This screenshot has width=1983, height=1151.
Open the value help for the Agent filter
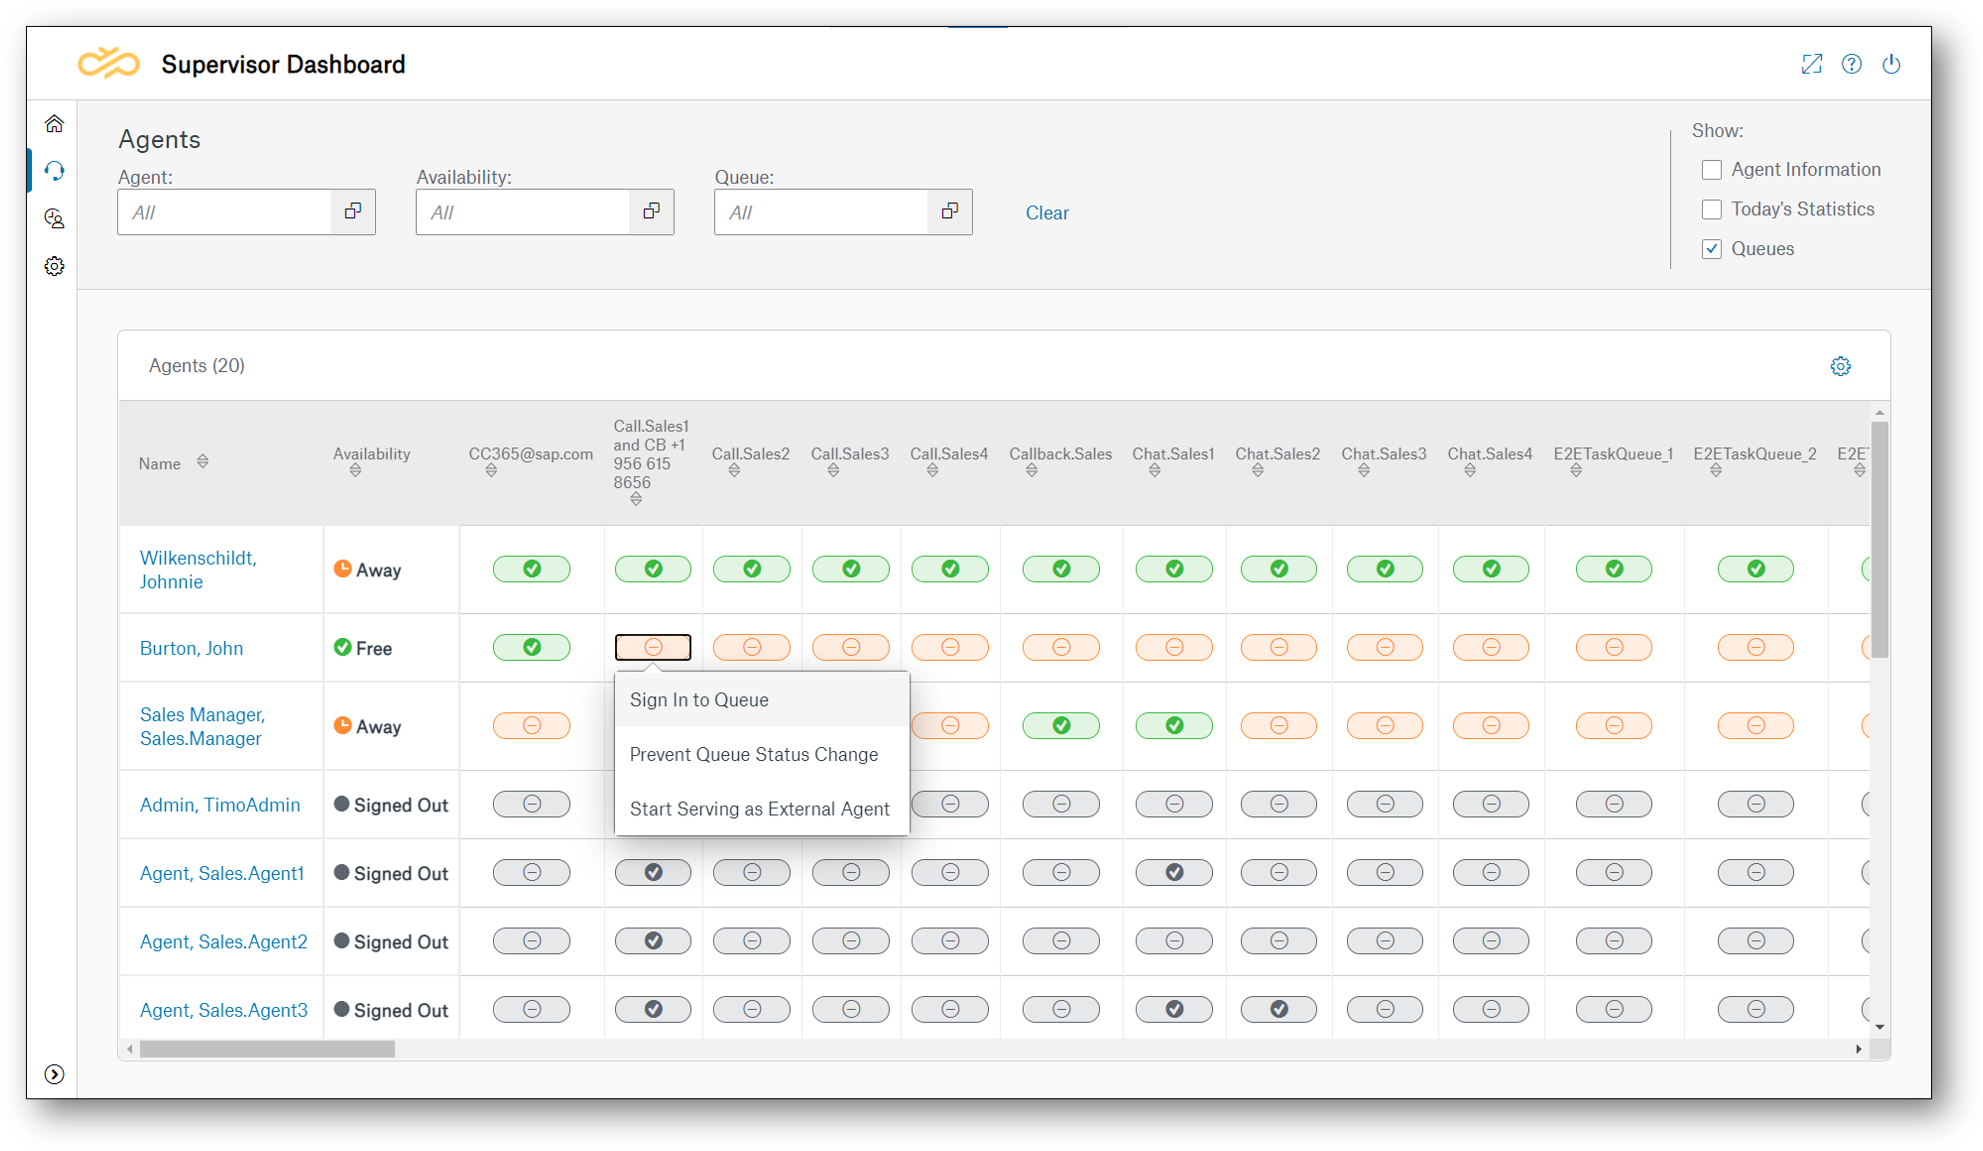pos(352,211)
